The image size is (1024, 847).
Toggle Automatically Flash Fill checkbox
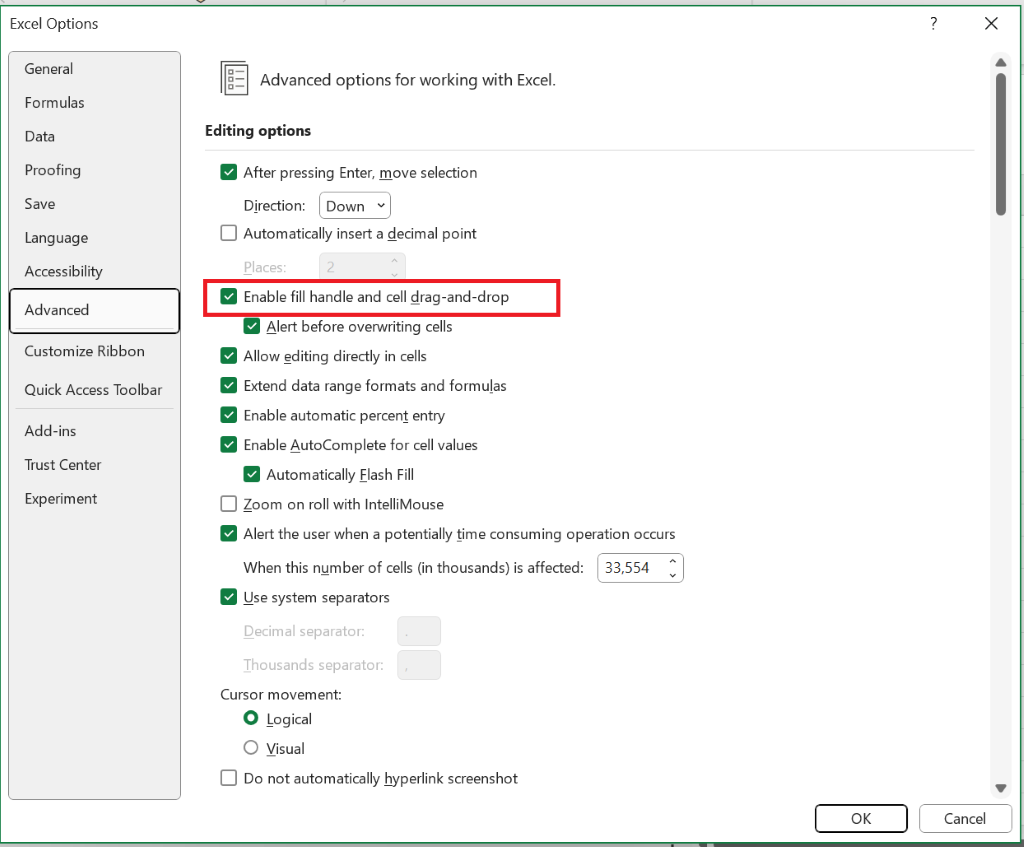(251, 474)
